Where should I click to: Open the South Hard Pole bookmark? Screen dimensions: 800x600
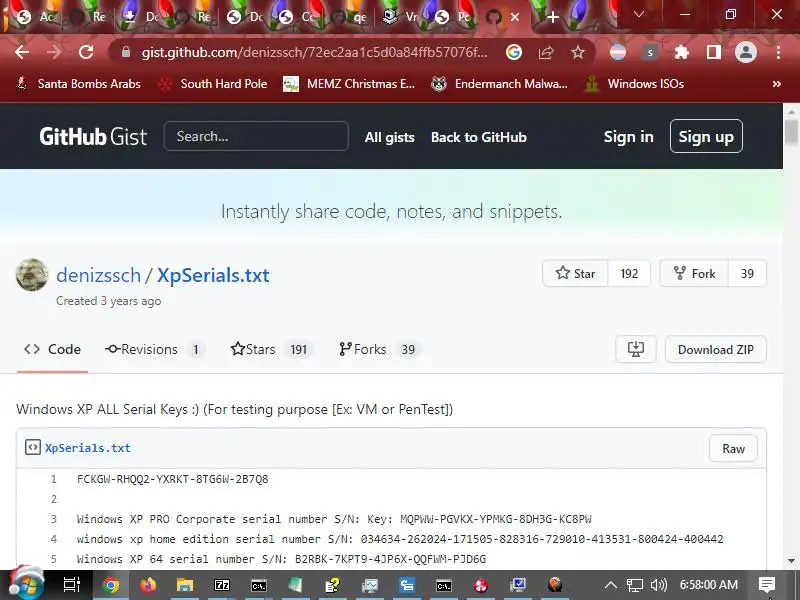click(x=213, y=84)
